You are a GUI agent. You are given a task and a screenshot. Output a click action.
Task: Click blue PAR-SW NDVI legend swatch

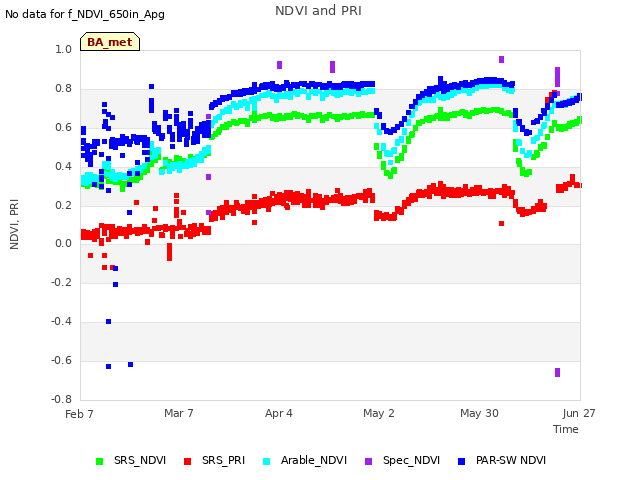461,462
